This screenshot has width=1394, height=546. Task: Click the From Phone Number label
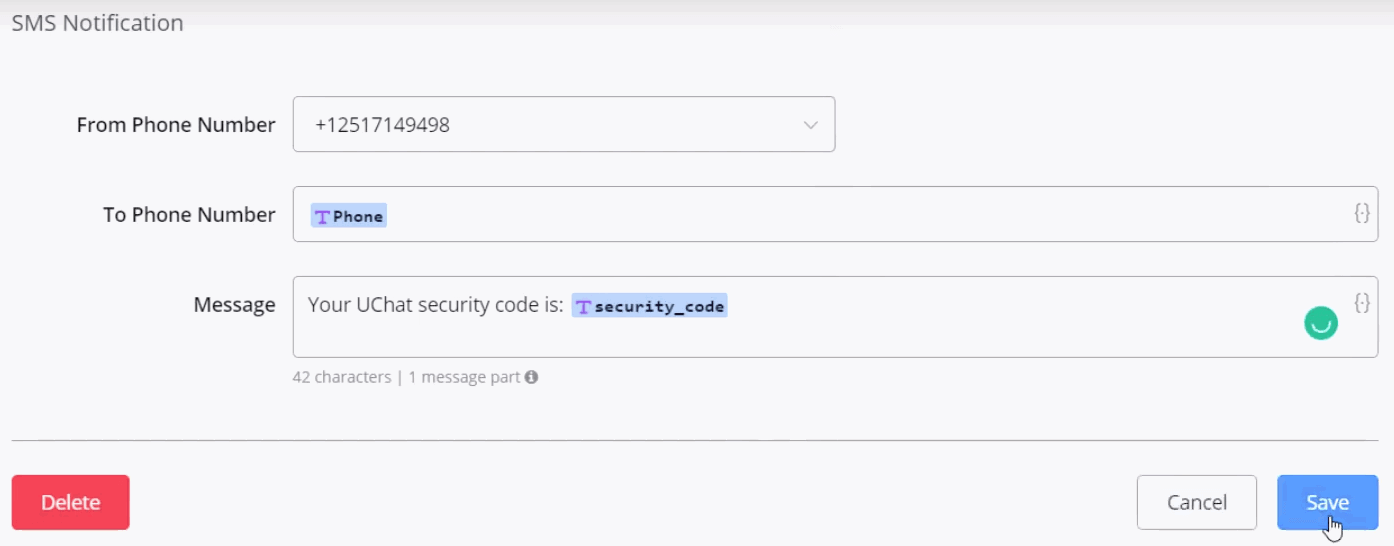coord(176,125)
